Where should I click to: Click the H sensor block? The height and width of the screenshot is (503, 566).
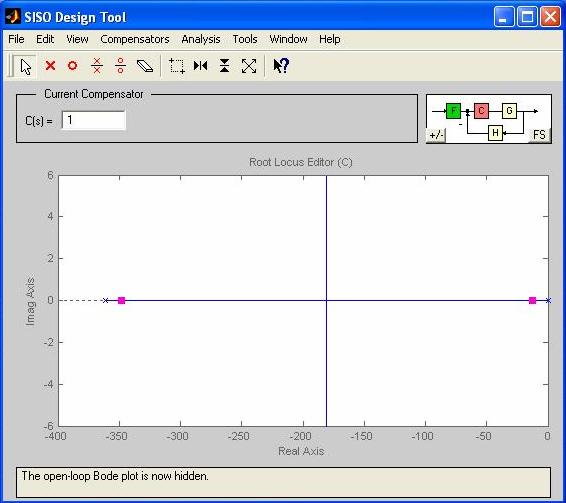point(495,133)
